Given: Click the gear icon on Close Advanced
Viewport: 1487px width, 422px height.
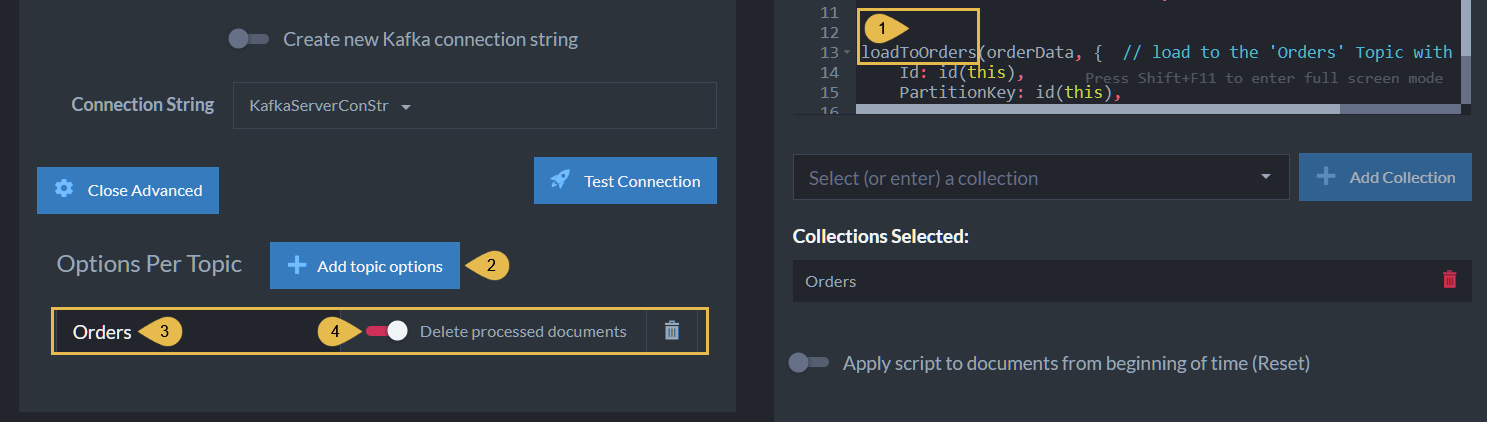Looking at the screenshot, I should 64,189.
